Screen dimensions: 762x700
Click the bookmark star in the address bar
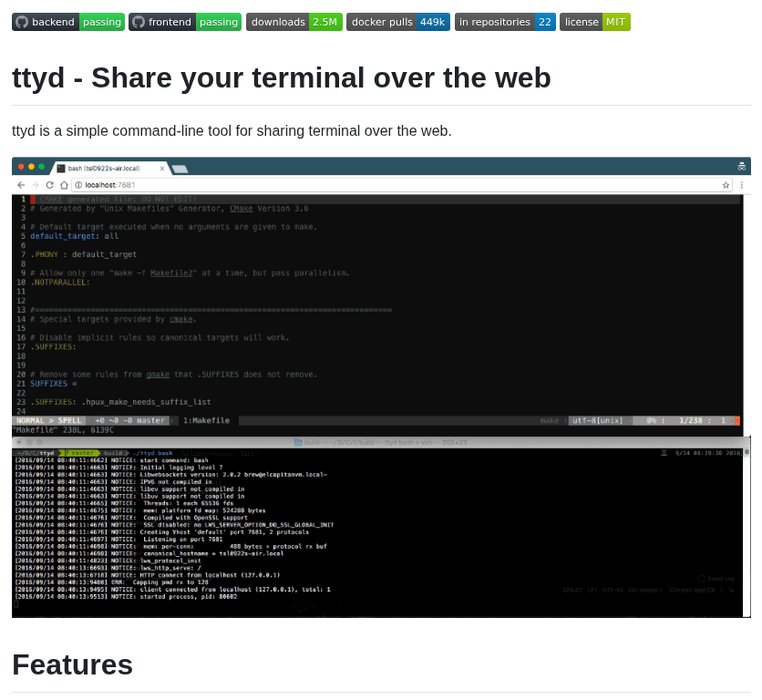click(726, 185)
